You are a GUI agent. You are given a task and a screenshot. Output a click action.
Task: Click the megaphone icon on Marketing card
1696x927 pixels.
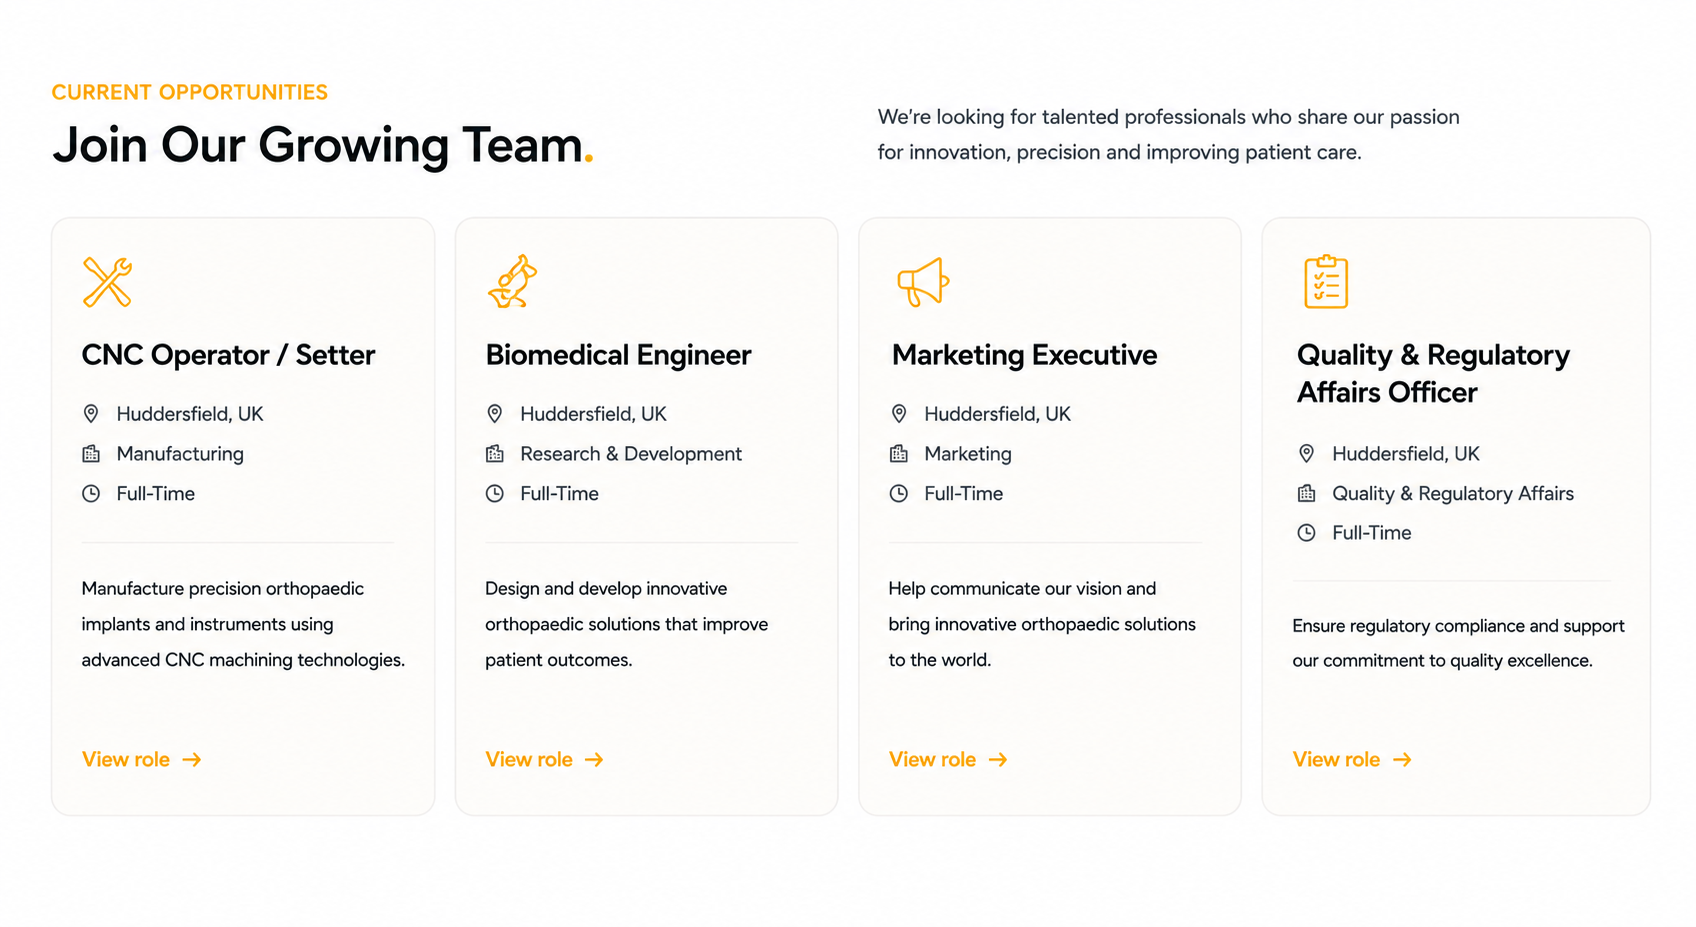pos(922,282)
